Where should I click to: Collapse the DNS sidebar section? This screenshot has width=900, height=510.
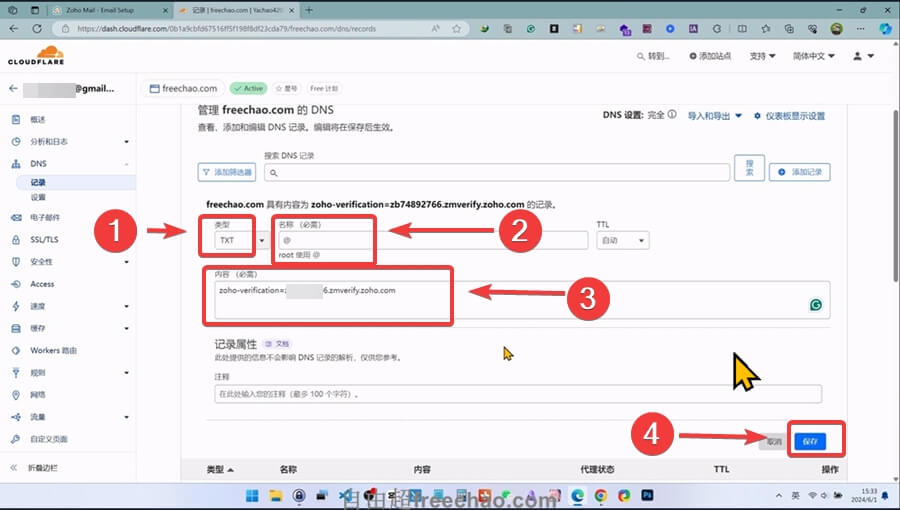126,164
